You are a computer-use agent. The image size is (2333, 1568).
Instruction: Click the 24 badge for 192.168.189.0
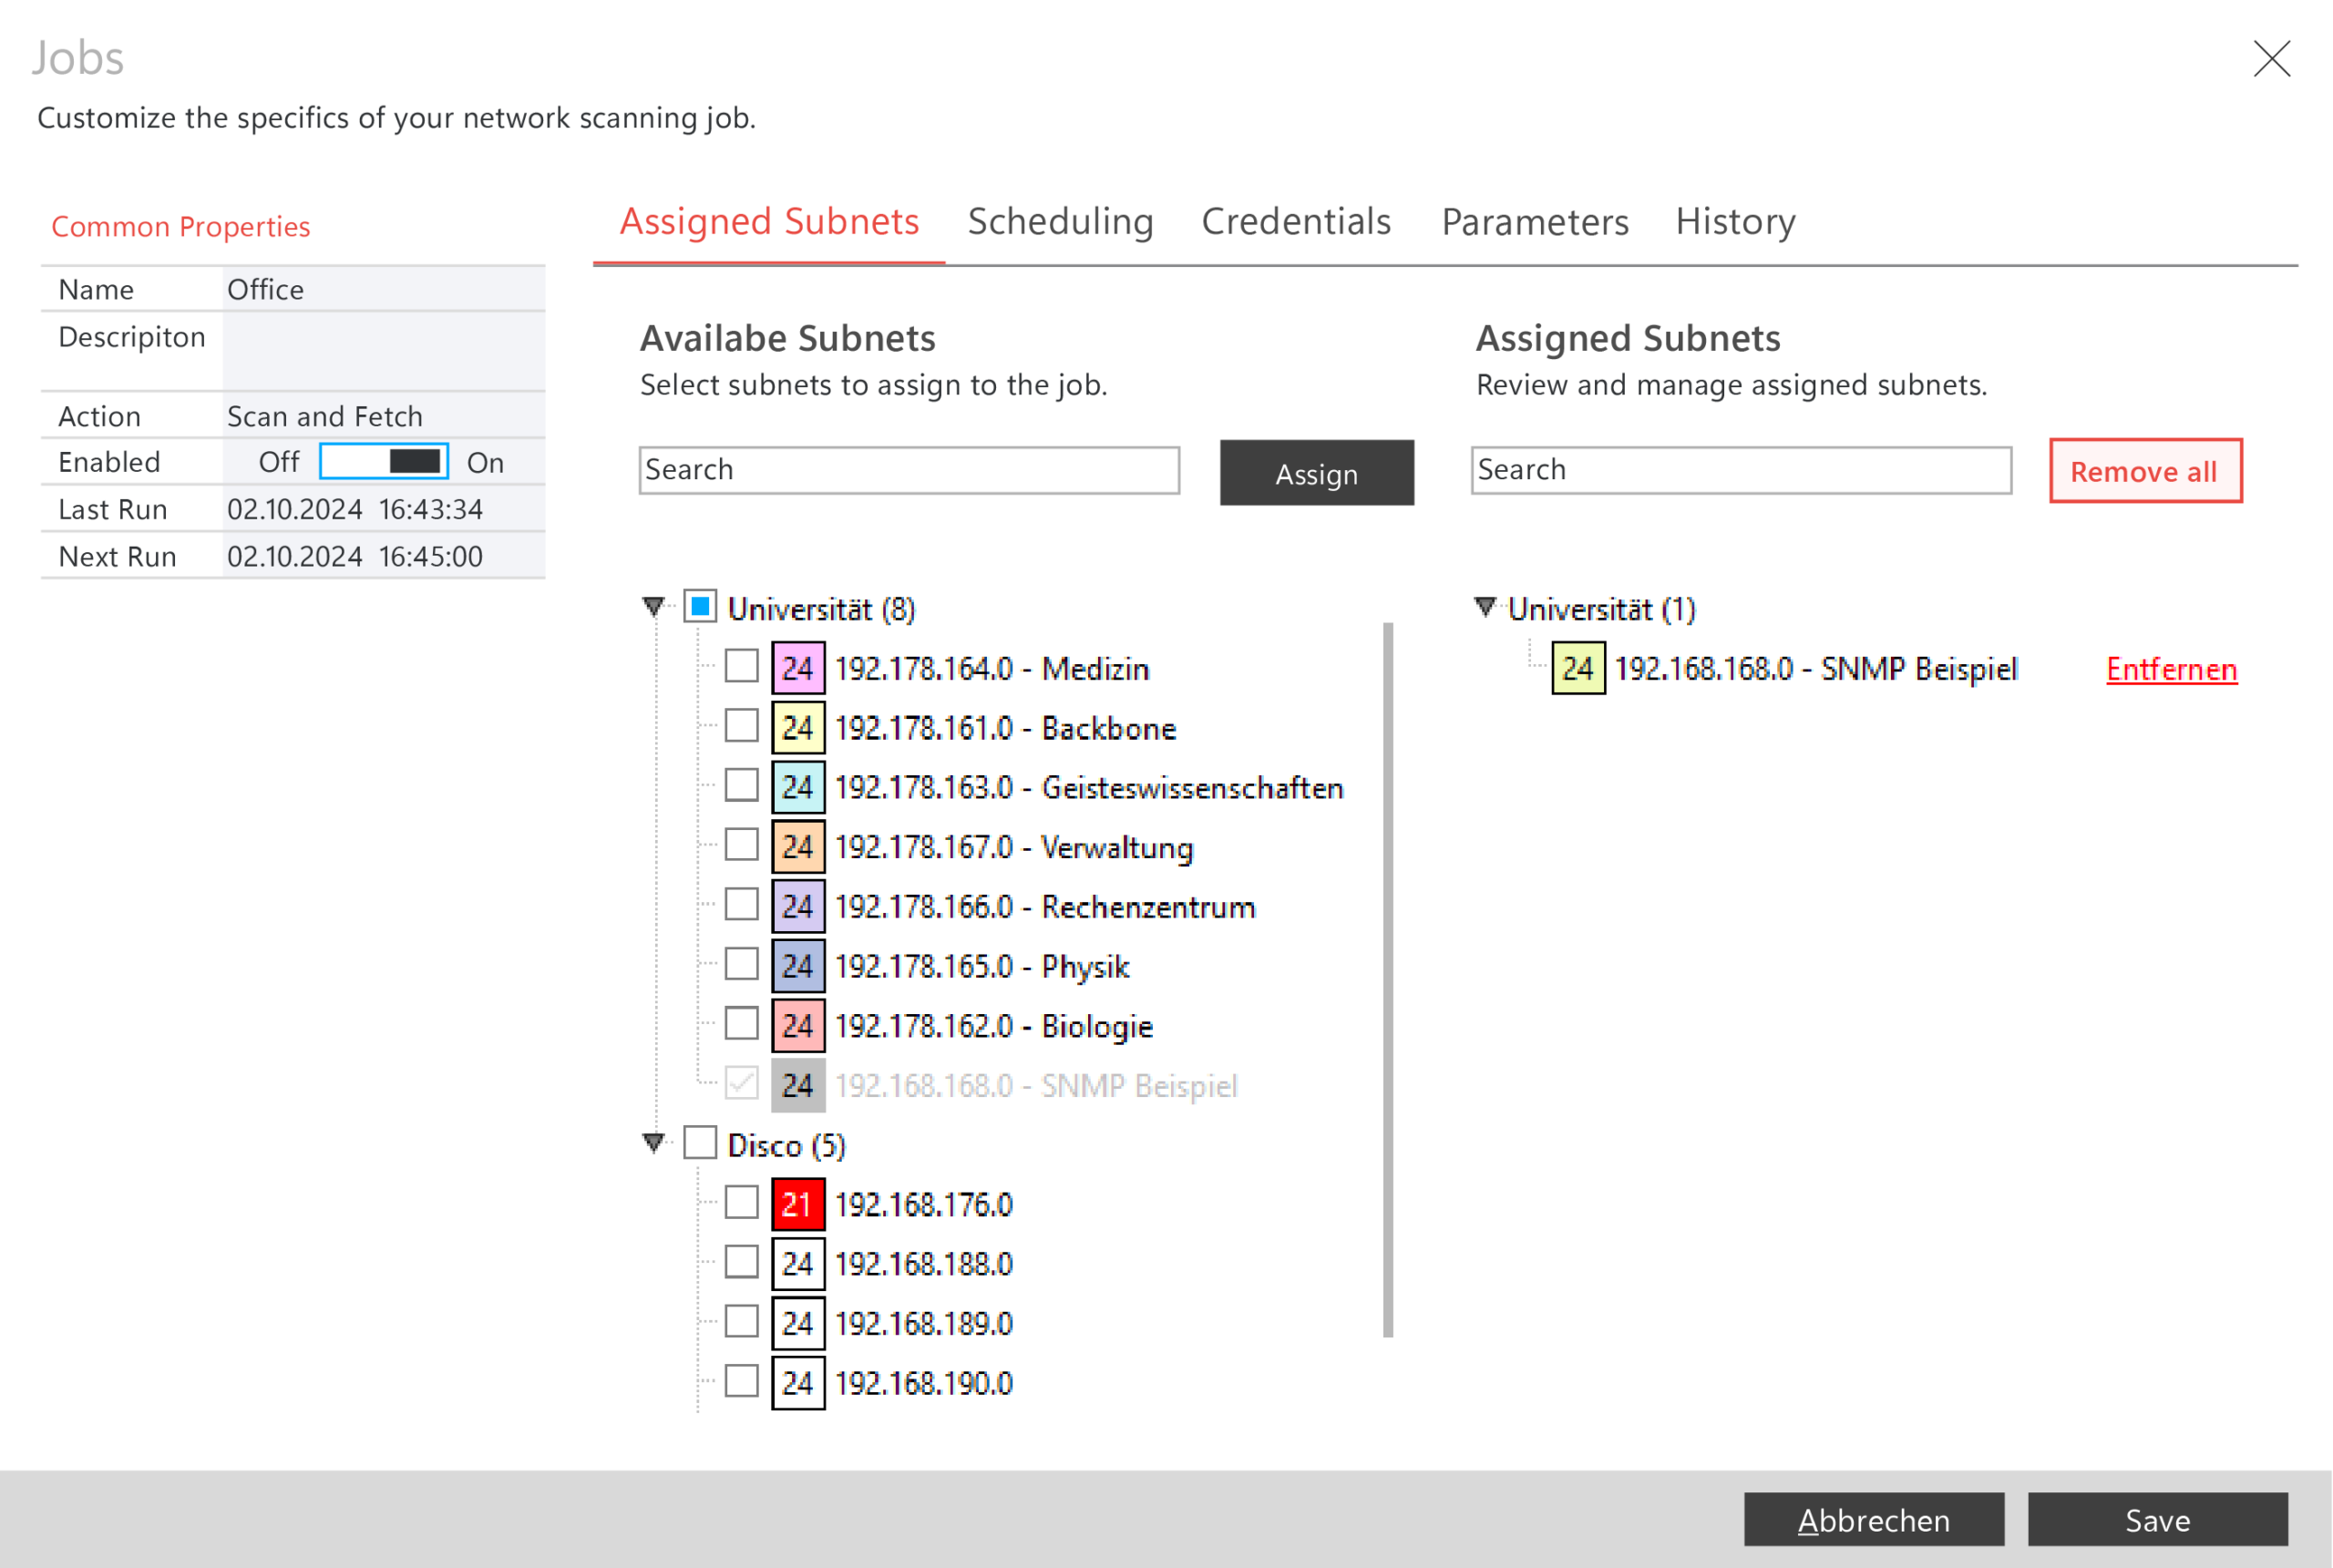(x=798, y=1323)
